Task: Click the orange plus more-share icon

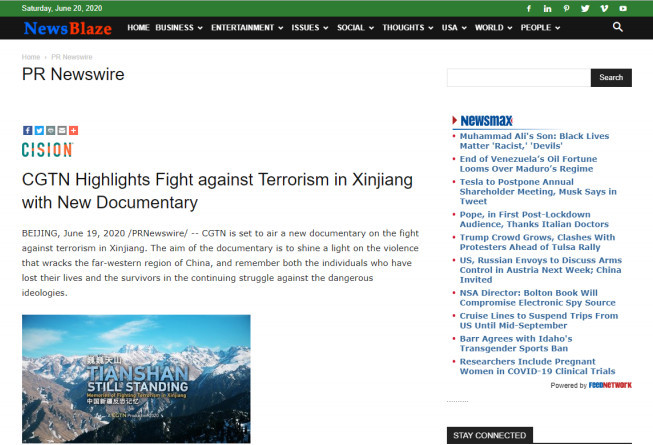Action: tap(73, 130)
